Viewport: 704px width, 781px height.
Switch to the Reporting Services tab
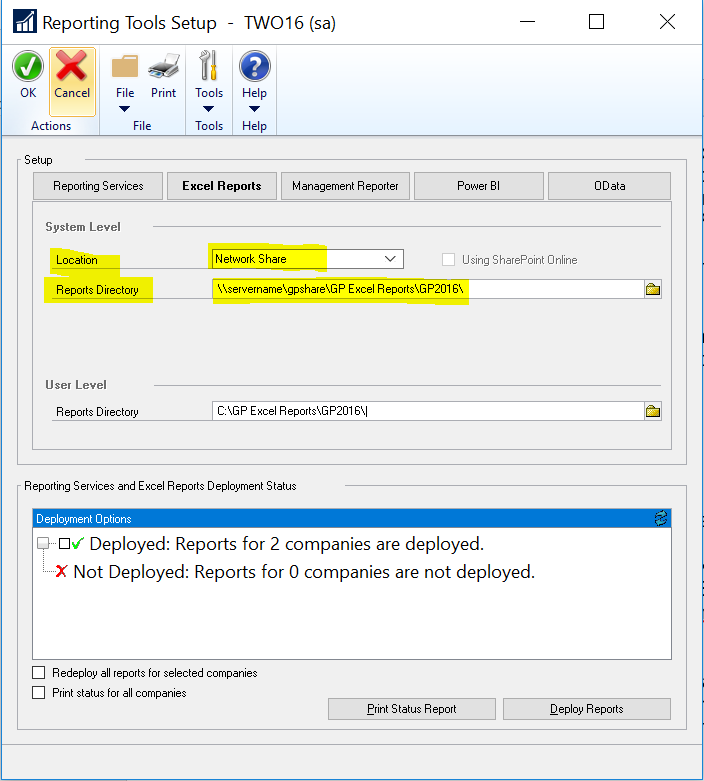[98, 186]
